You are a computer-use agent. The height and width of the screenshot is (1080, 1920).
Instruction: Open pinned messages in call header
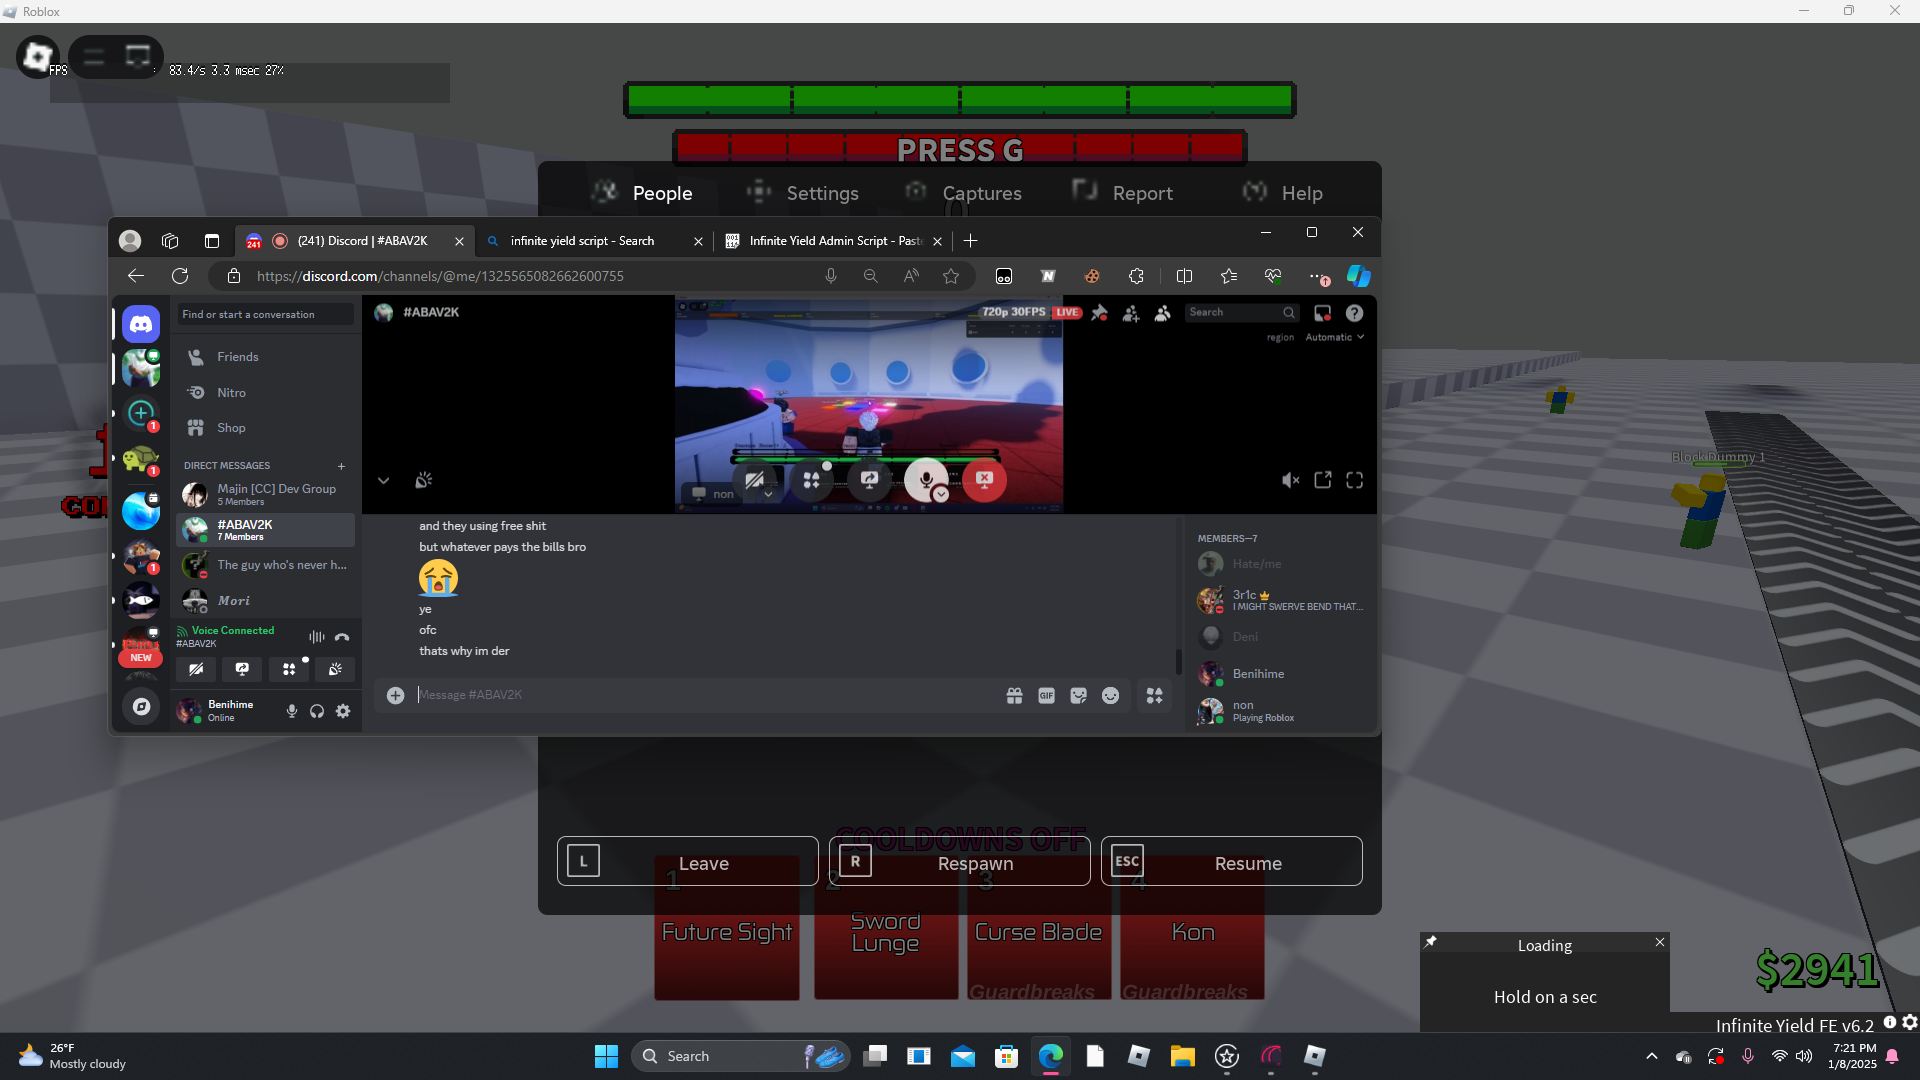coord(1099,313)
